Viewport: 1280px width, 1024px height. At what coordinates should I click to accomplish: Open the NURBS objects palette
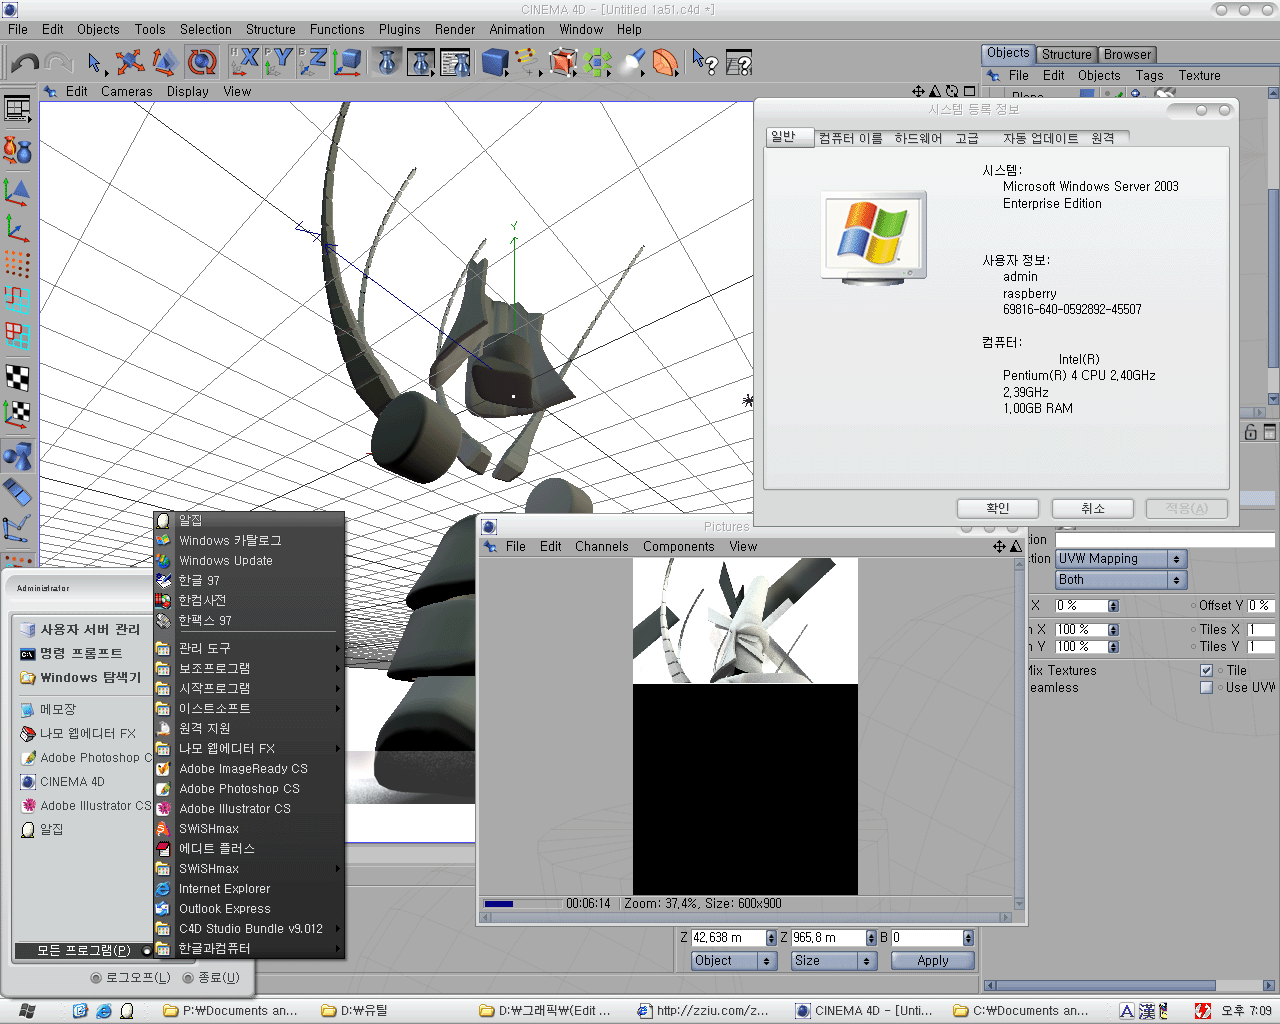tap(563, 63)
